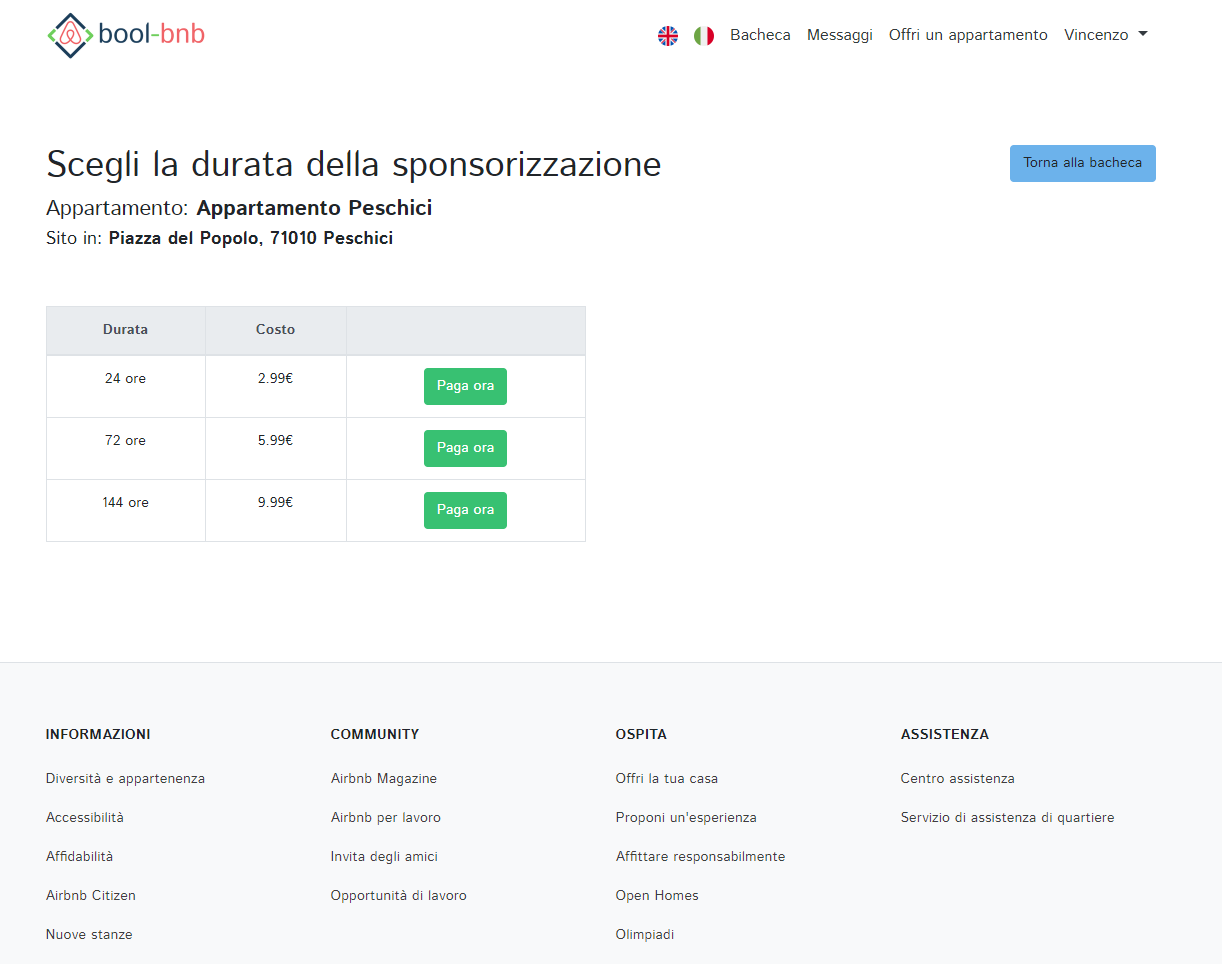Pay for the 24 ore sponsorship
The height and width of the screenshot is (964, 1222).
(x=465, y=386)
